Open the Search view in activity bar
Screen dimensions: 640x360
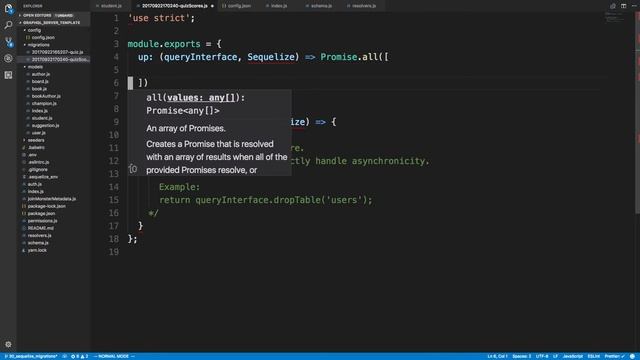[x=8, y=25]
